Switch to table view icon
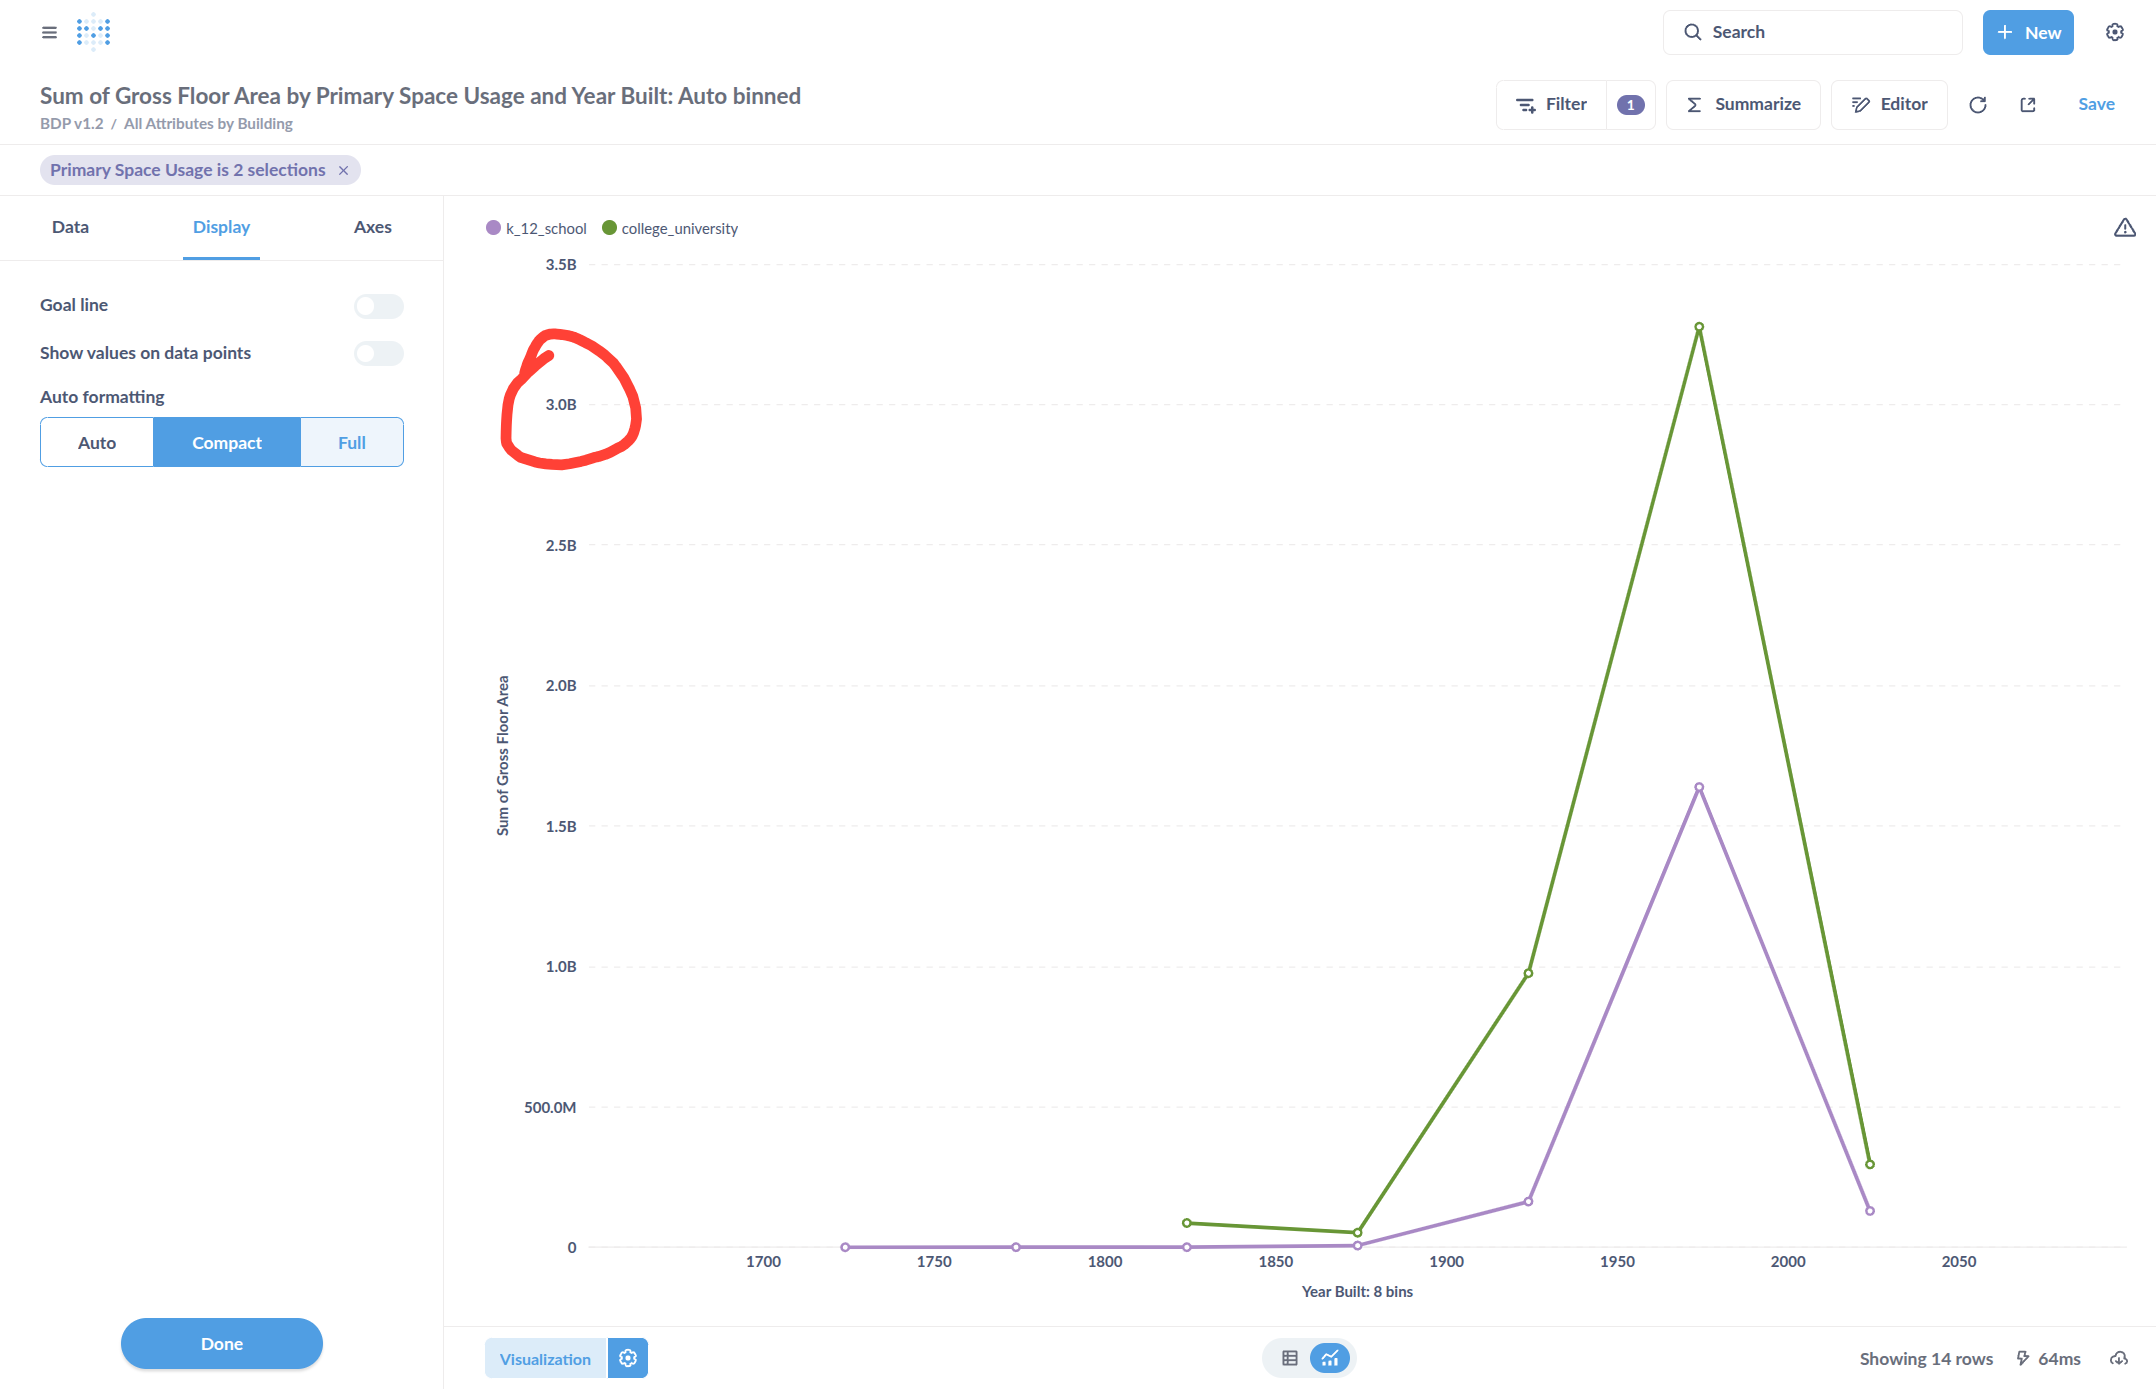 [x=1289, y=1358]
